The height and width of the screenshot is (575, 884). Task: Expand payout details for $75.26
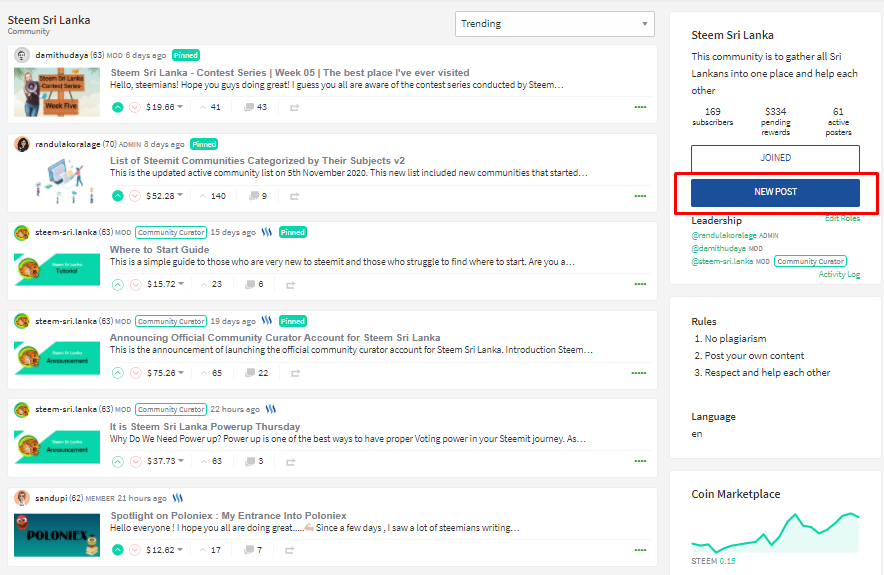point(165,373)
